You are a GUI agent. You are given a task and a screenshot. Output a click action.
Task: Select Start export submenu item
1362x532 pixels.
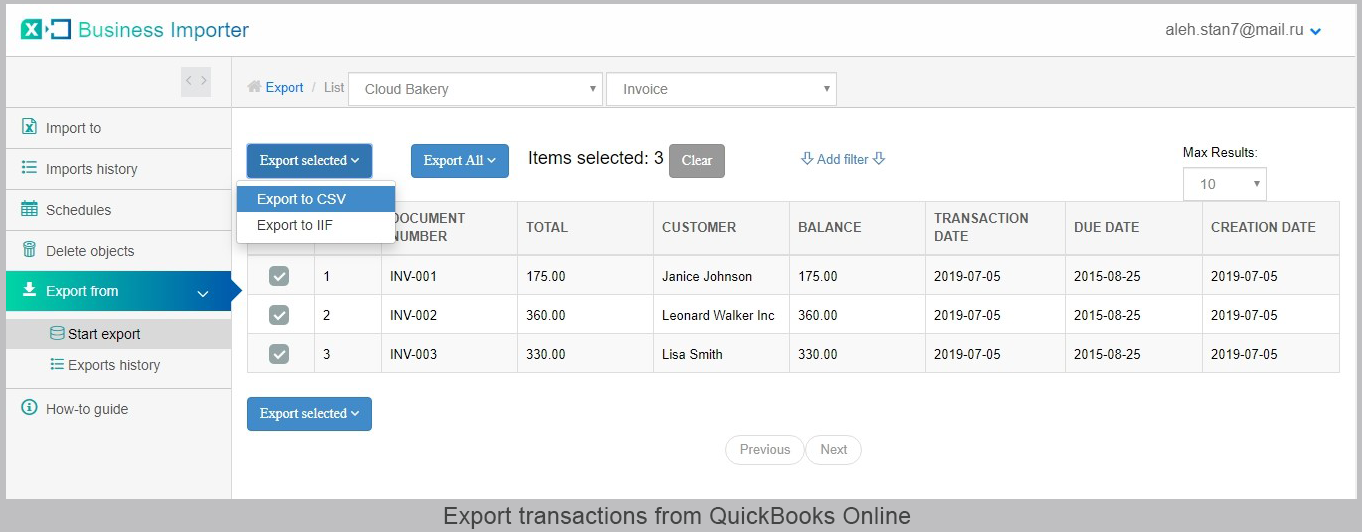118,334
